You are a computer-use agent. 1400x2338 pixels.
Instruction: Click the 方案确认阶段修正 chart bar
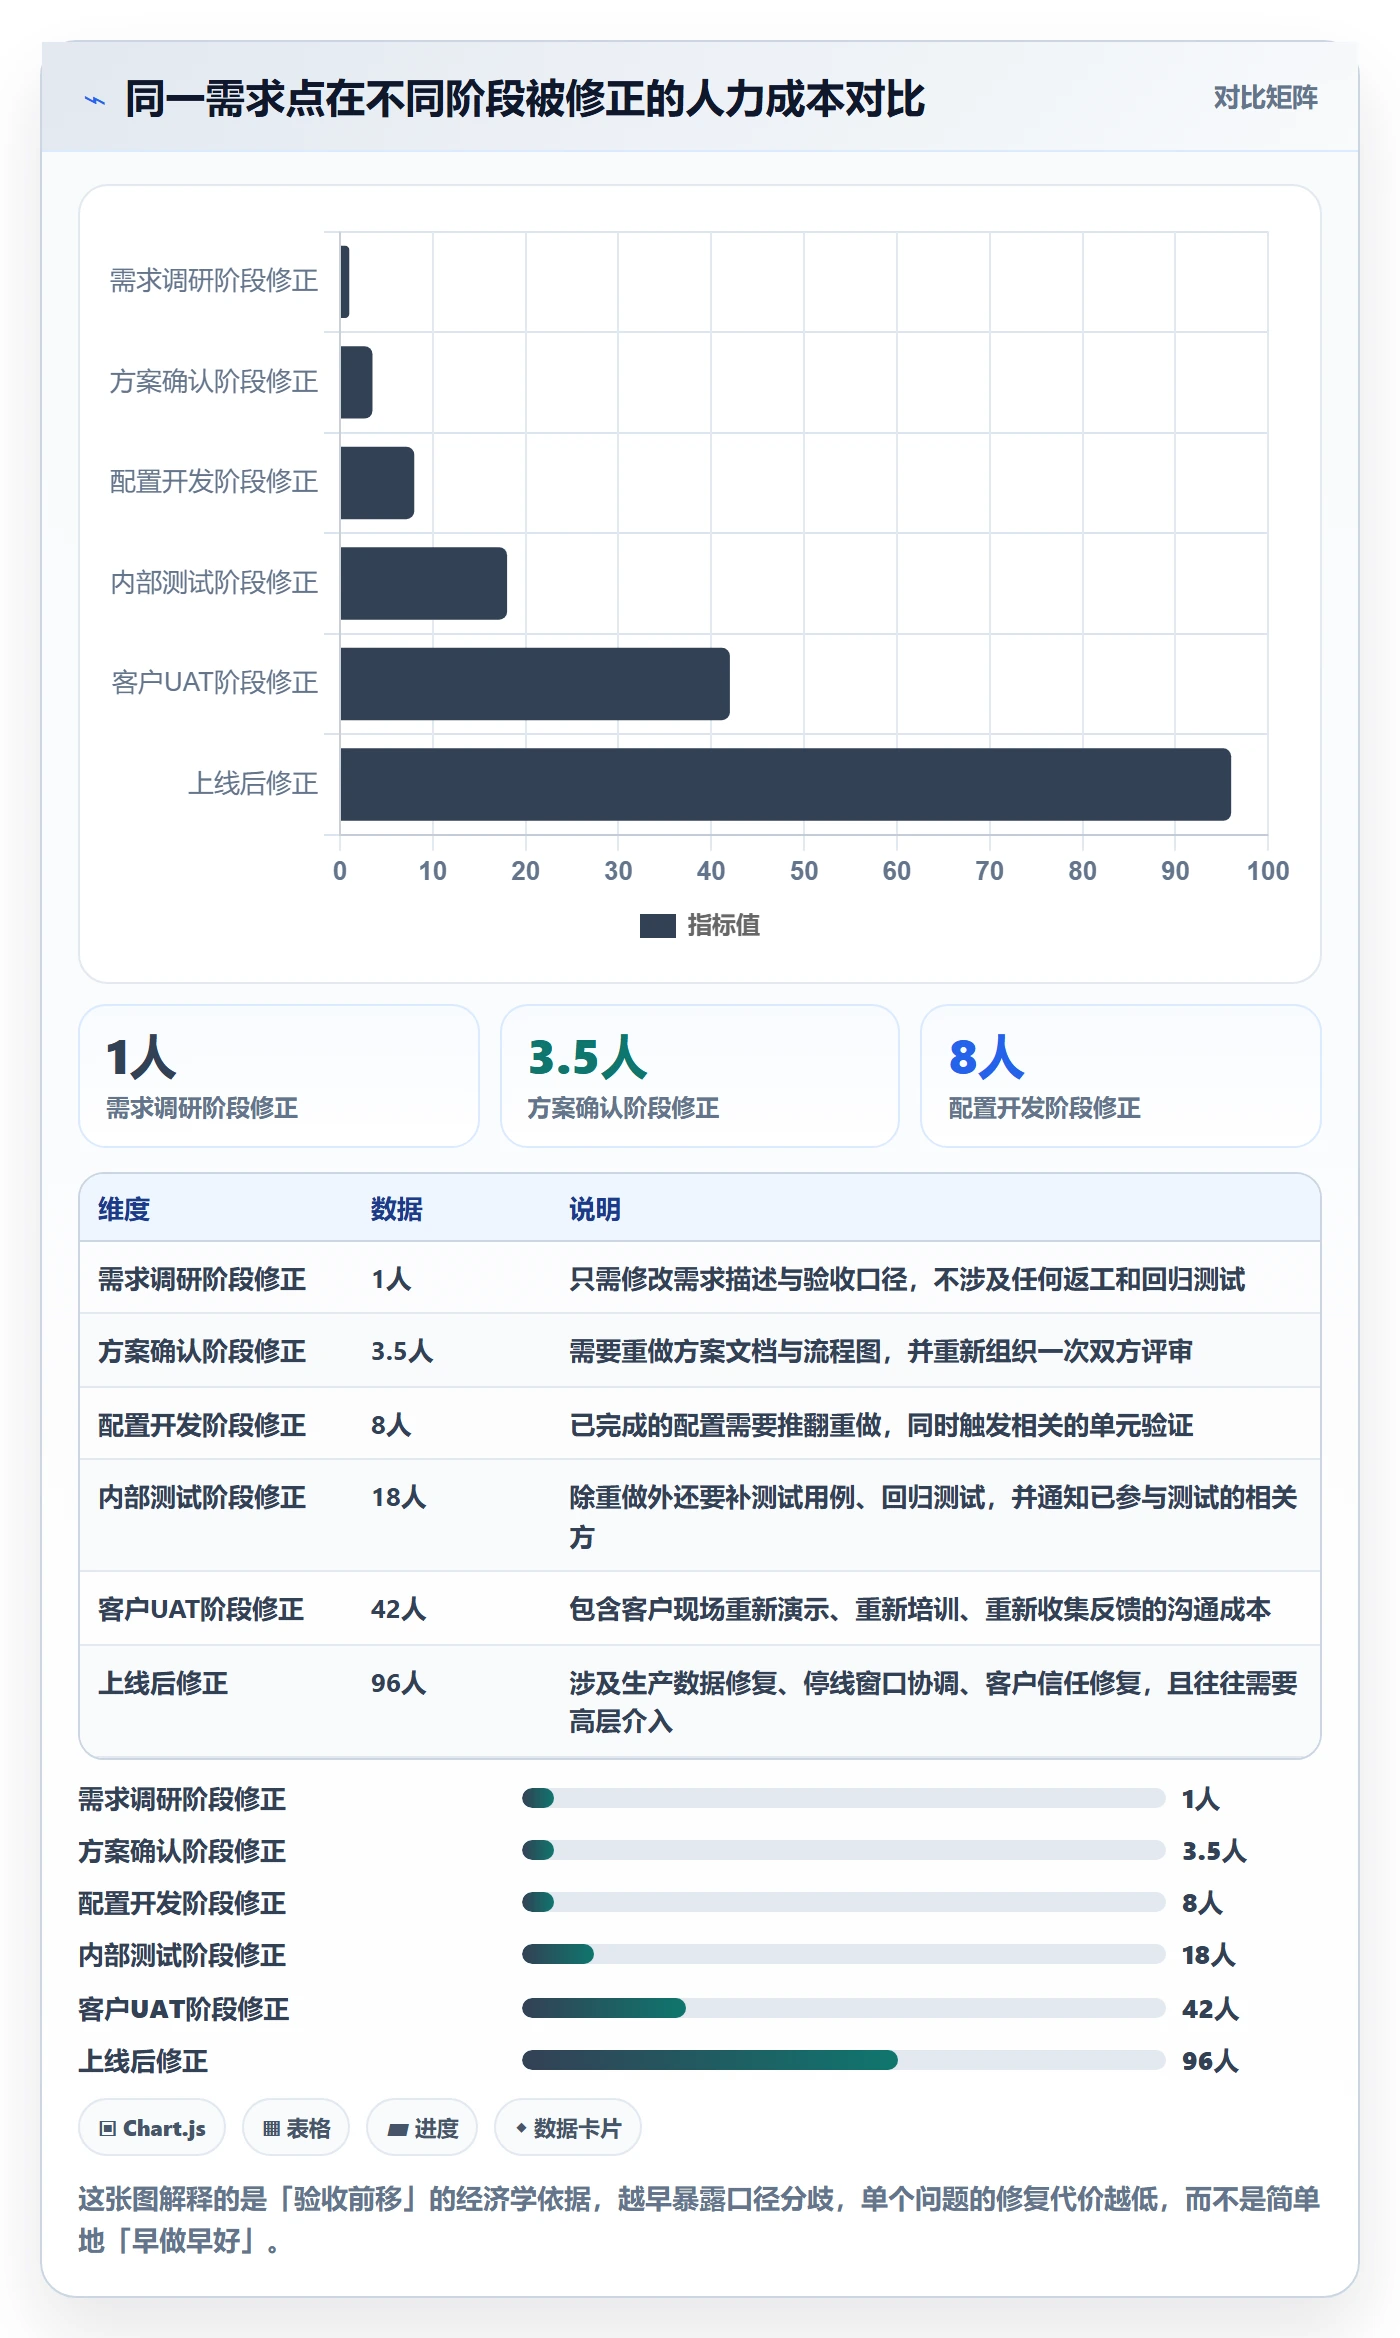pos(356,382)
